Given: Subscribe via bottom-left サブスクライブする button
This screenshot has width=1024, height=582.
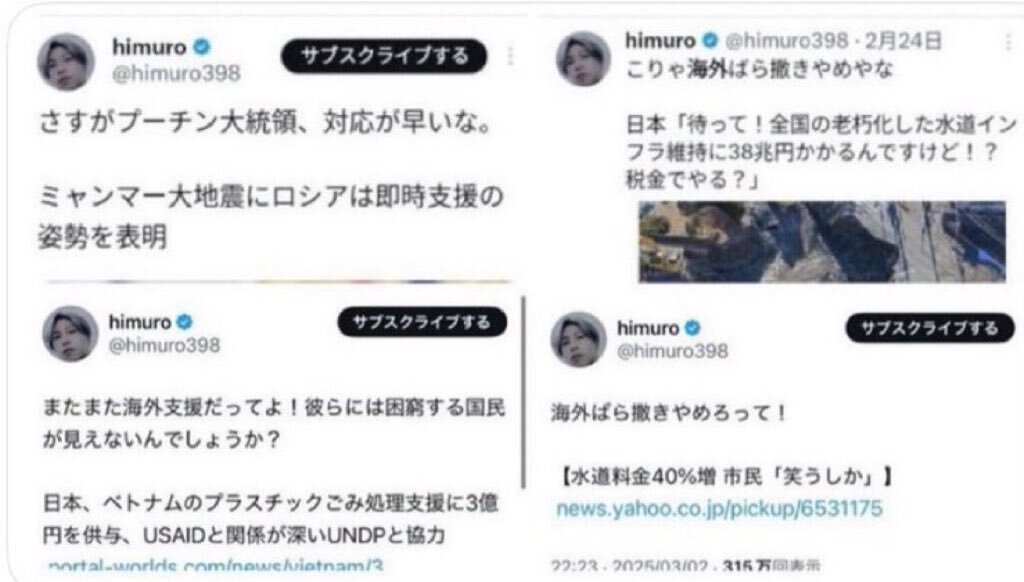Looking at the screenshot, I should (422, 322).
